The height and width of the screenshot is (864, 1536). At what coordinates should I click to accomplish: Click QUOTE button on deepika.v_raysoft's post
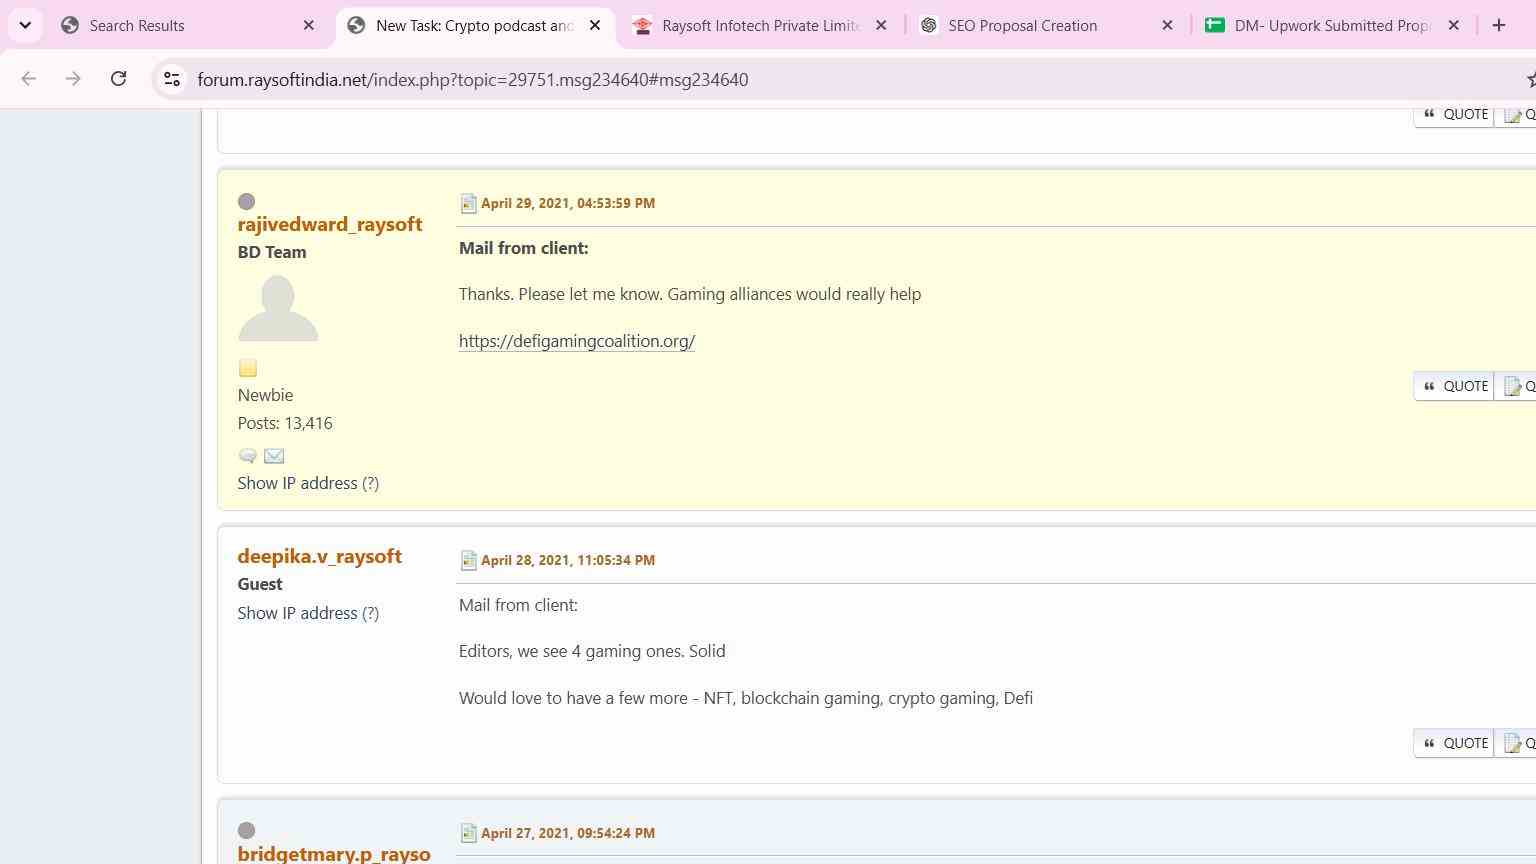[1454, 743]
